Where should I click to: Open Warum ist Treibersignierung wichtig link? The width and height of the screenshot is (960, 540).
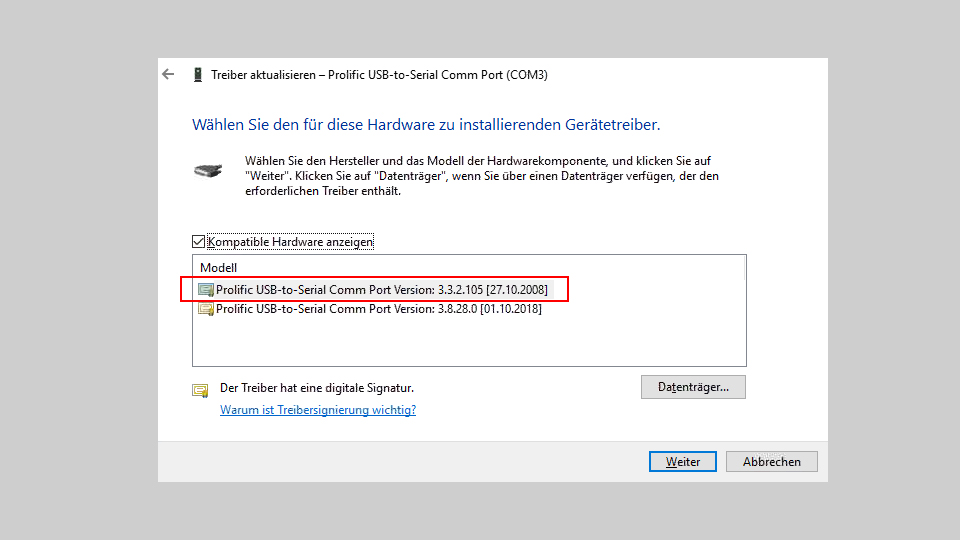(x=318, y=410)
